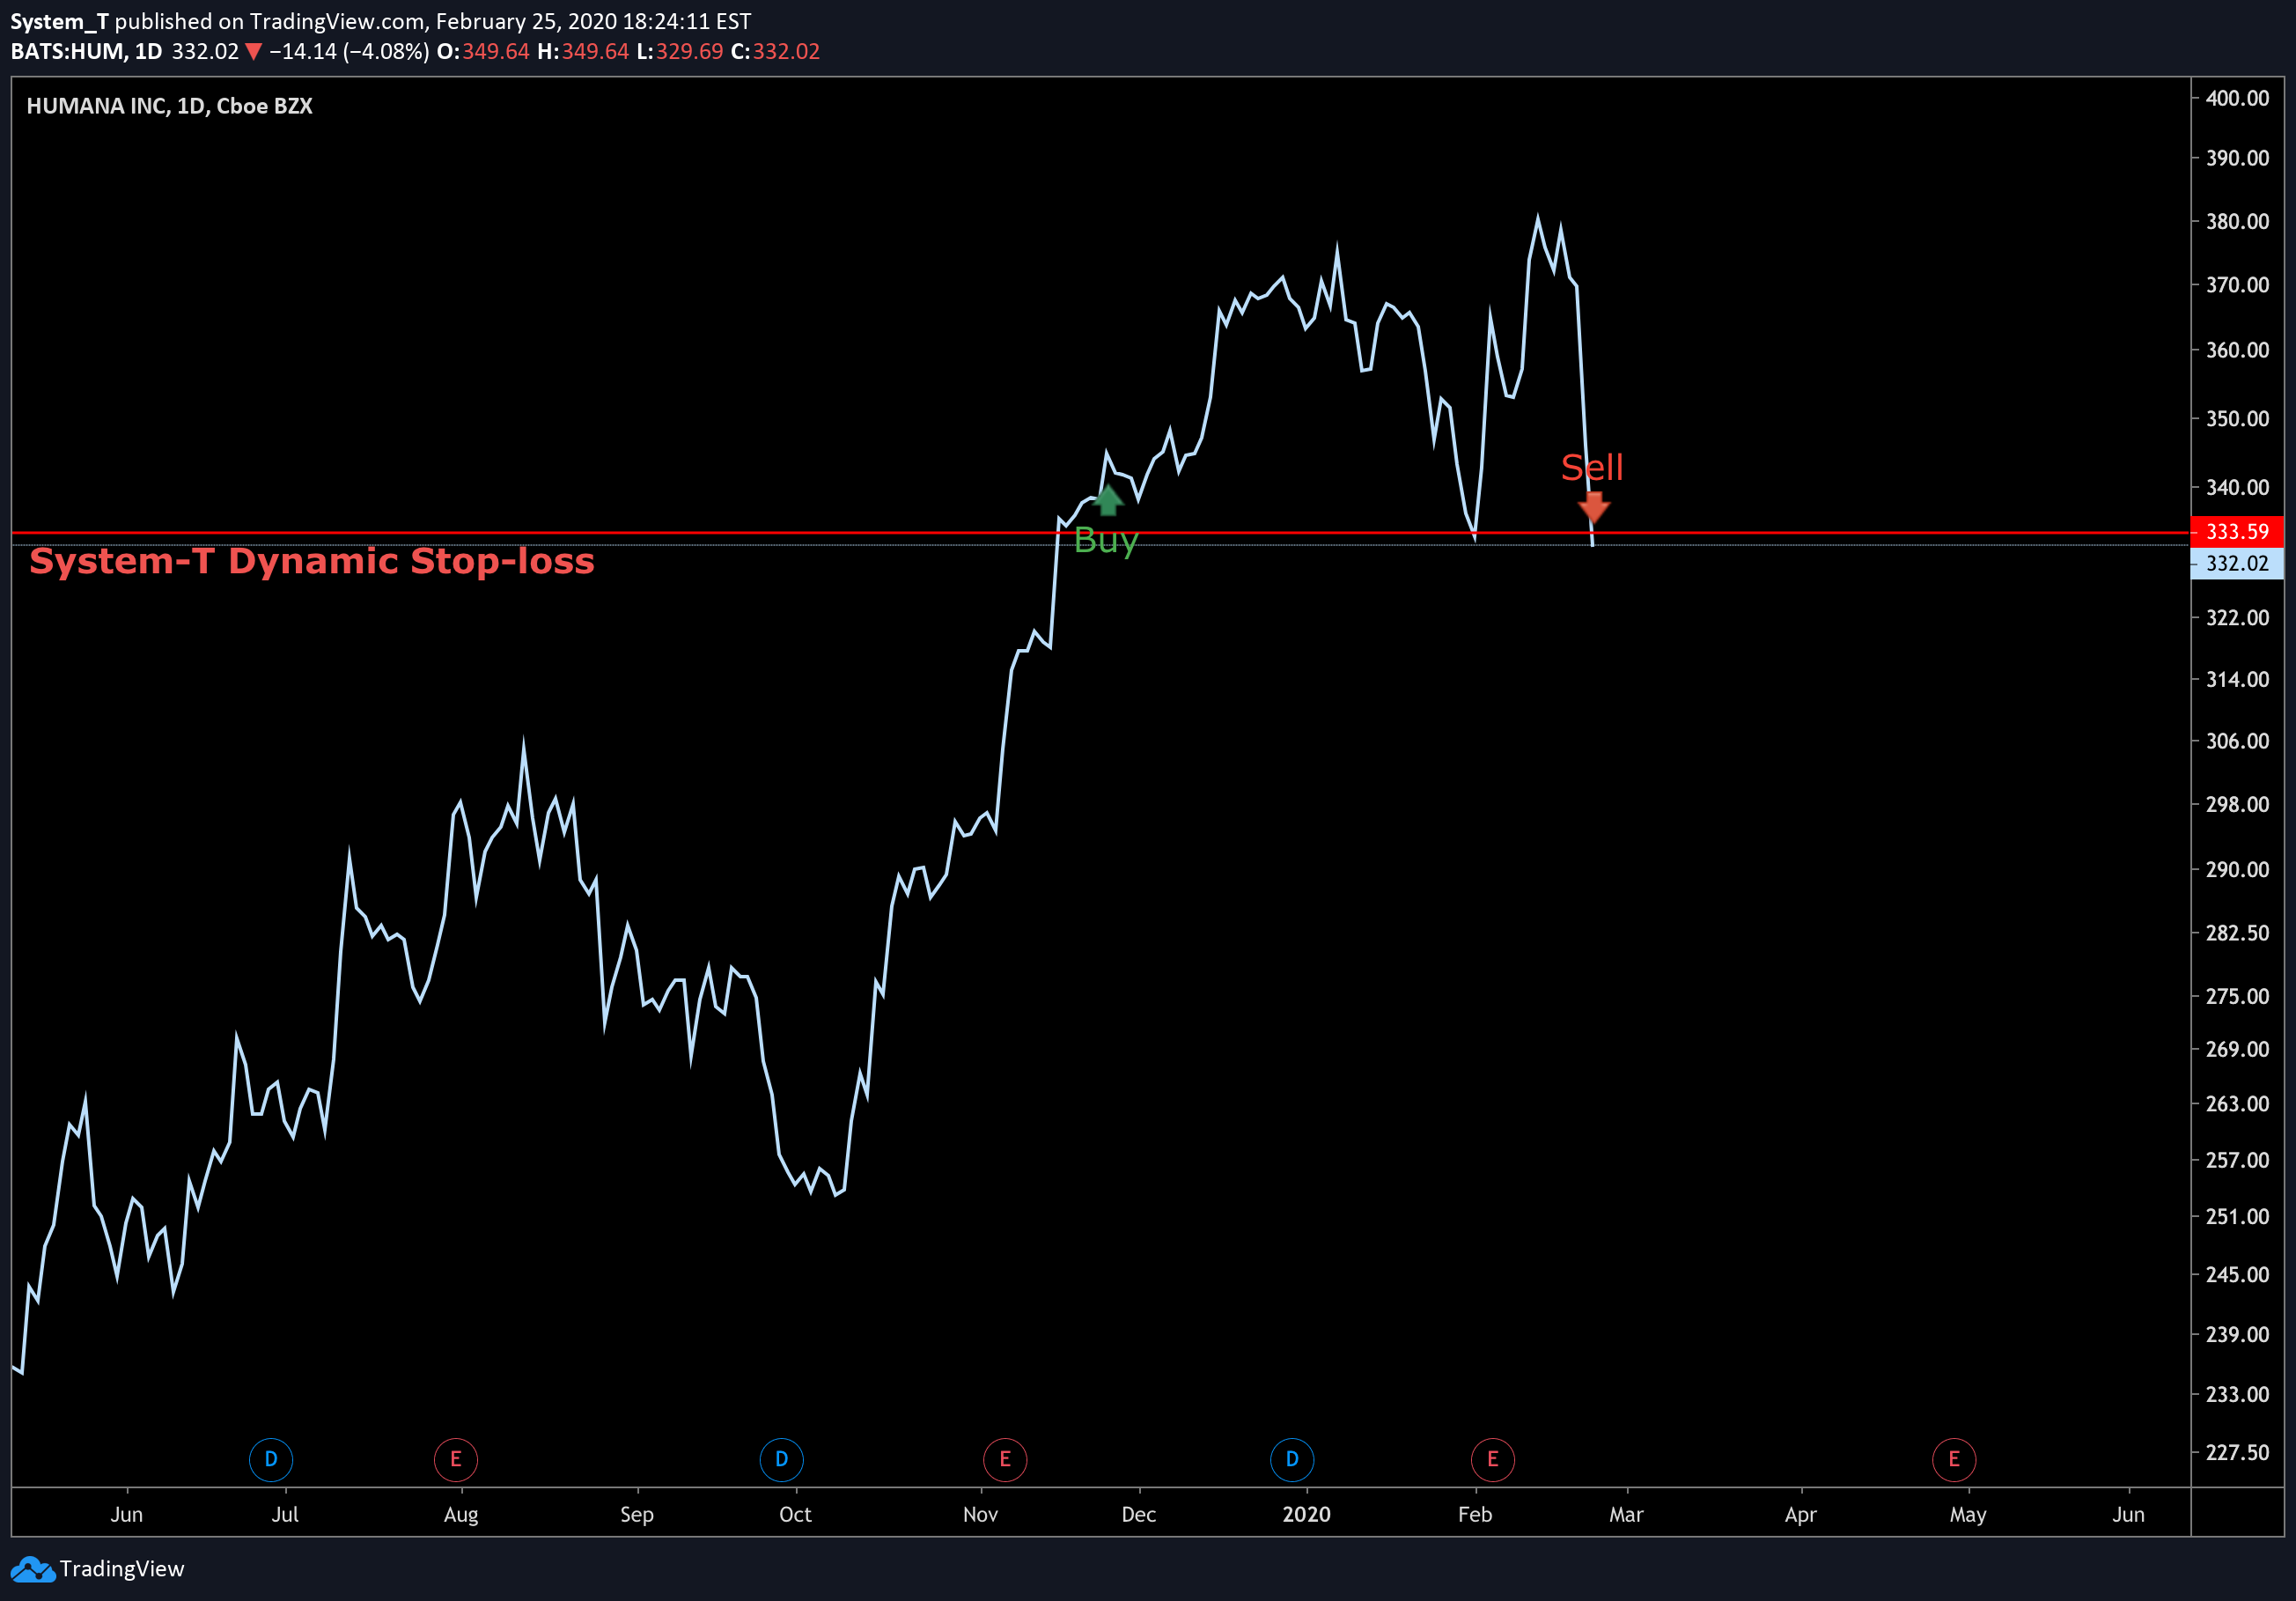Screen dimensions: 2296x1601
Task: Click the 306.00 price axis label
Action: 2237,741
